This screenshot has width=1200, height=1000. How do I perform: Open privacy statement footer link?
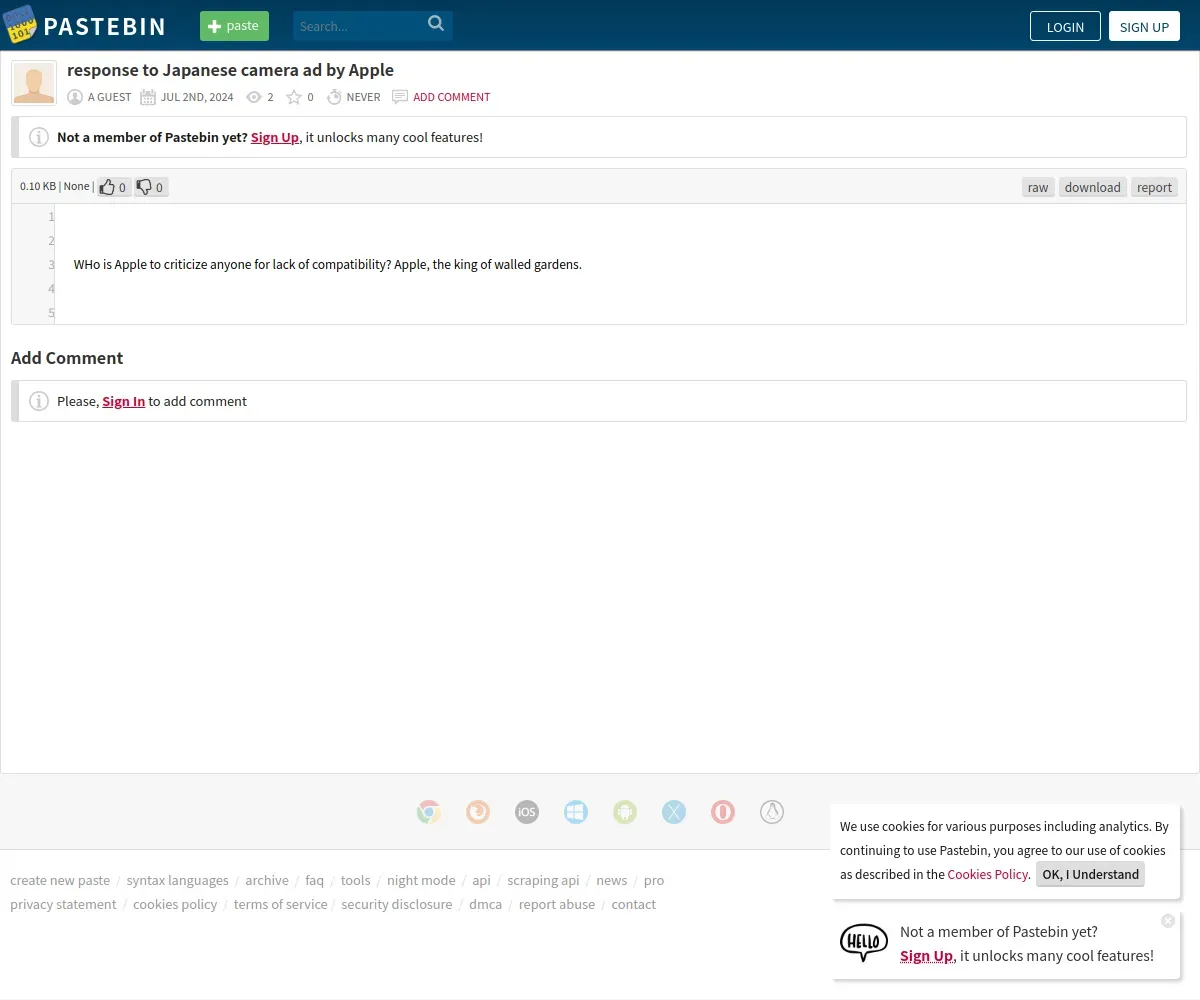click(x=63, y=904)
